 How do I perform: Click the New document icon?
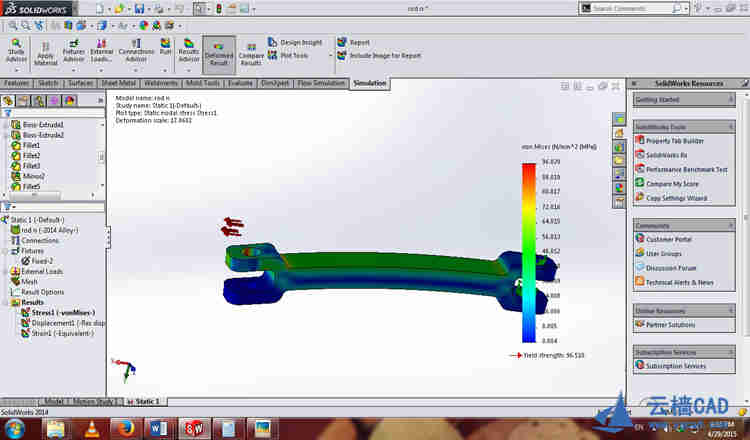(x=99, y=8)
